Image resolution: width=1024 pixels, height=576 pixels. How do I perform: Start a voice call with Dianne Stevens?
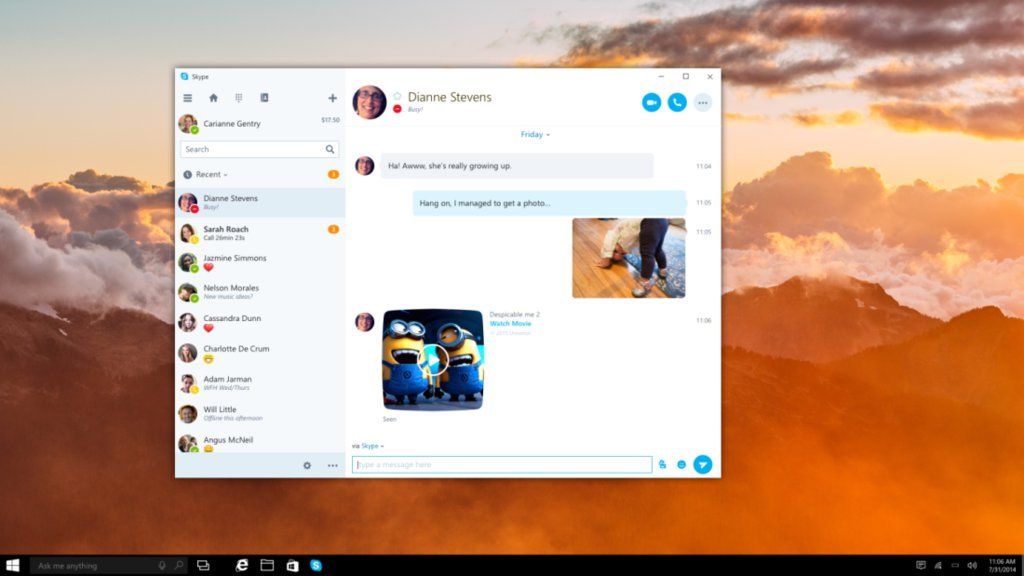pyautogui.click(x=677, y=102)
